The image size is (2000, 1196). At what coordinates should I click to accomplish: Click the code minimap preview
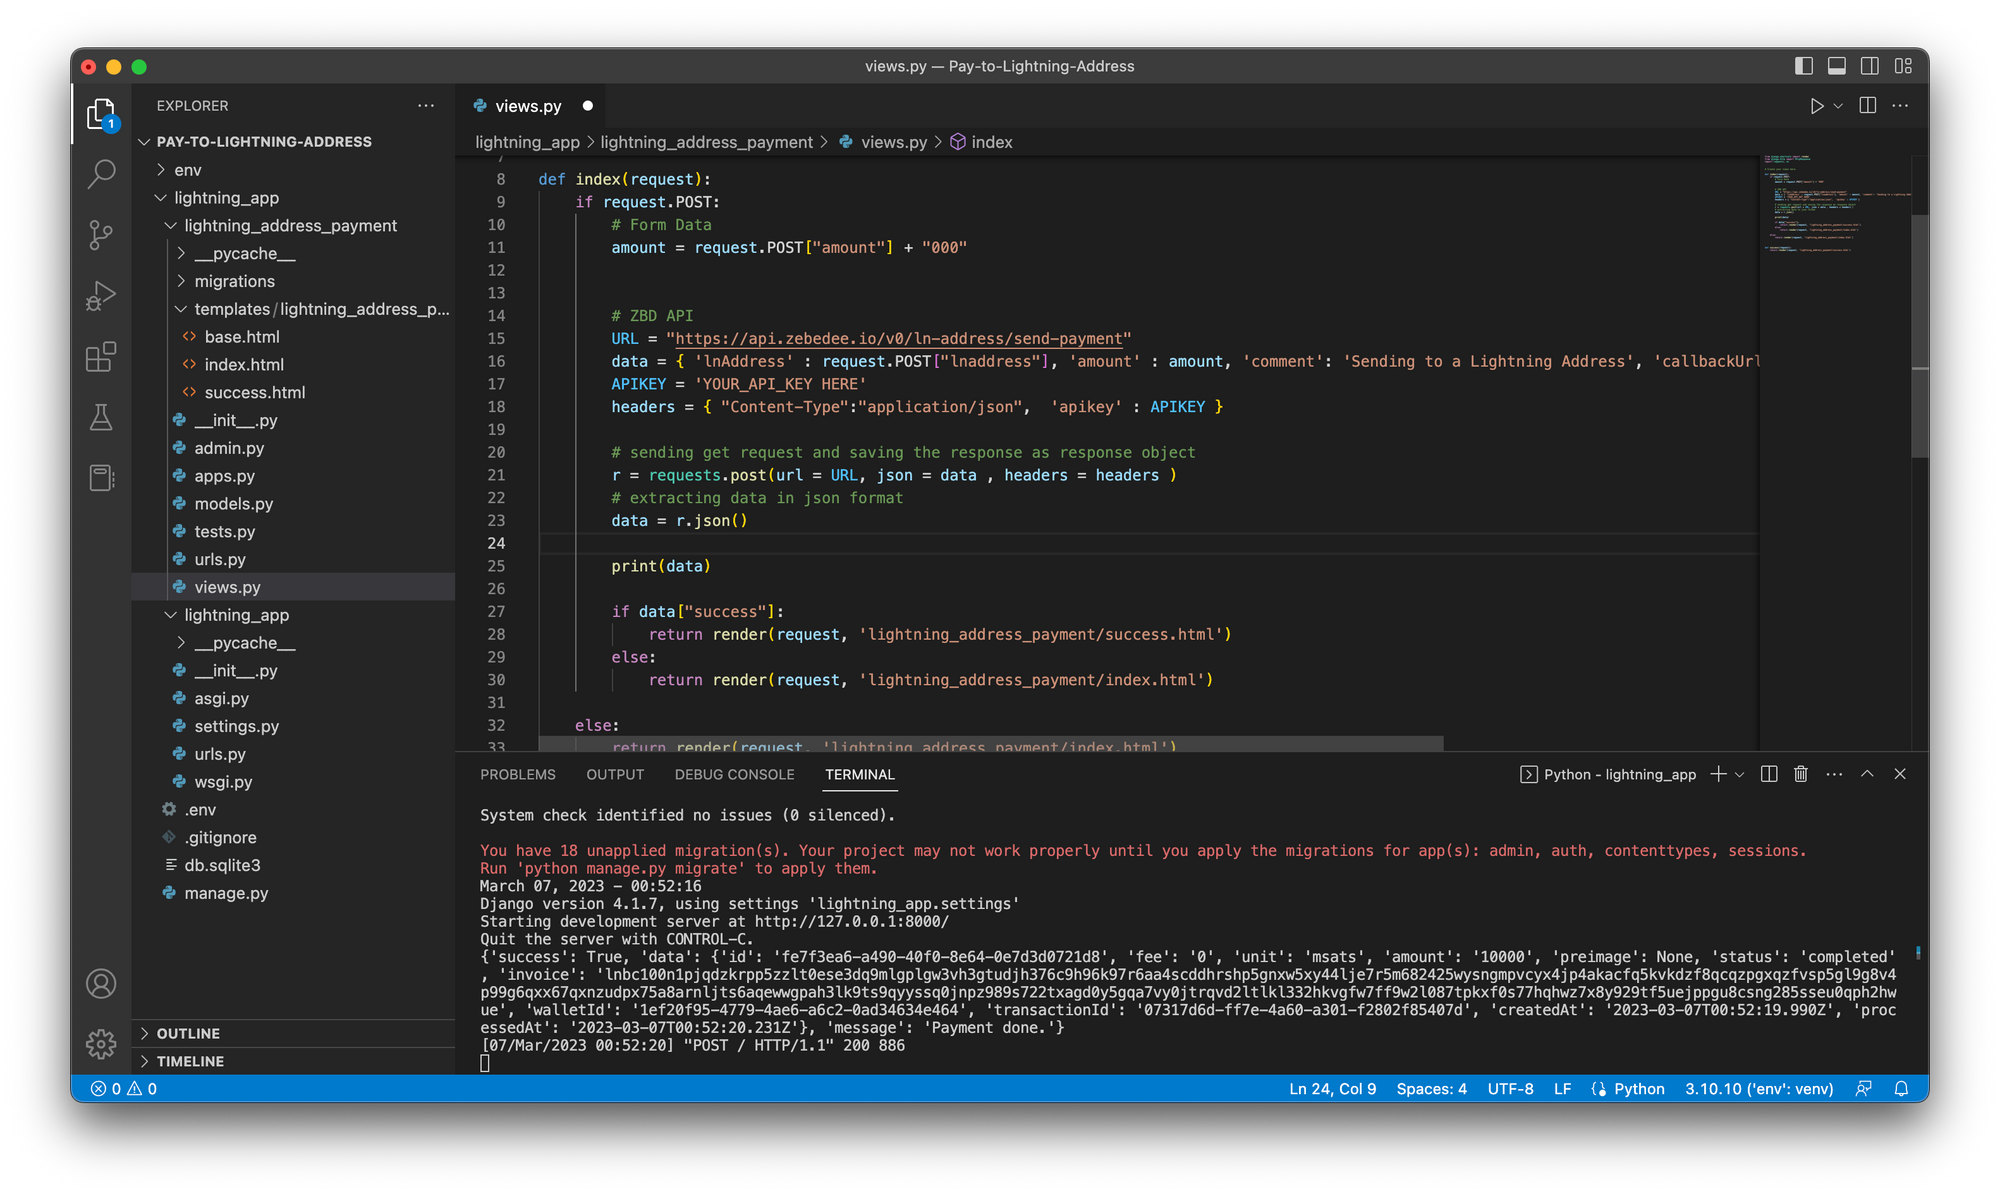1836,205
